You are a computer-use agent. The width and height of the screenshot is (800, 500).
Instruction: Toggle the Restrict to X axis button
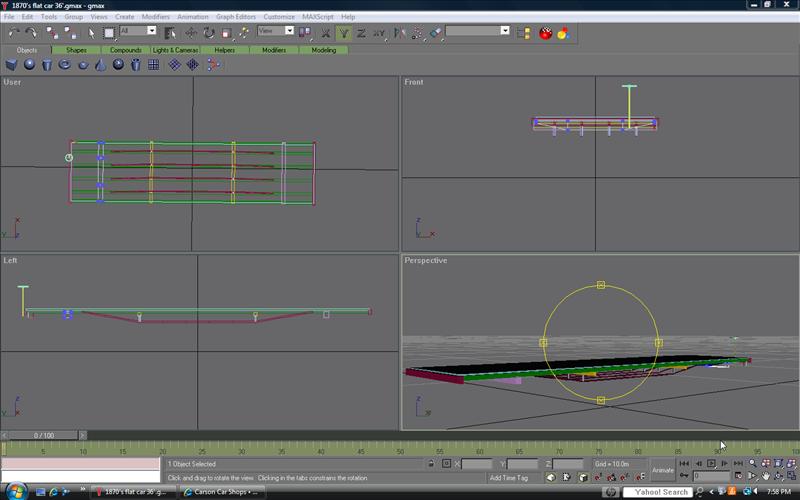click(326, 33)
